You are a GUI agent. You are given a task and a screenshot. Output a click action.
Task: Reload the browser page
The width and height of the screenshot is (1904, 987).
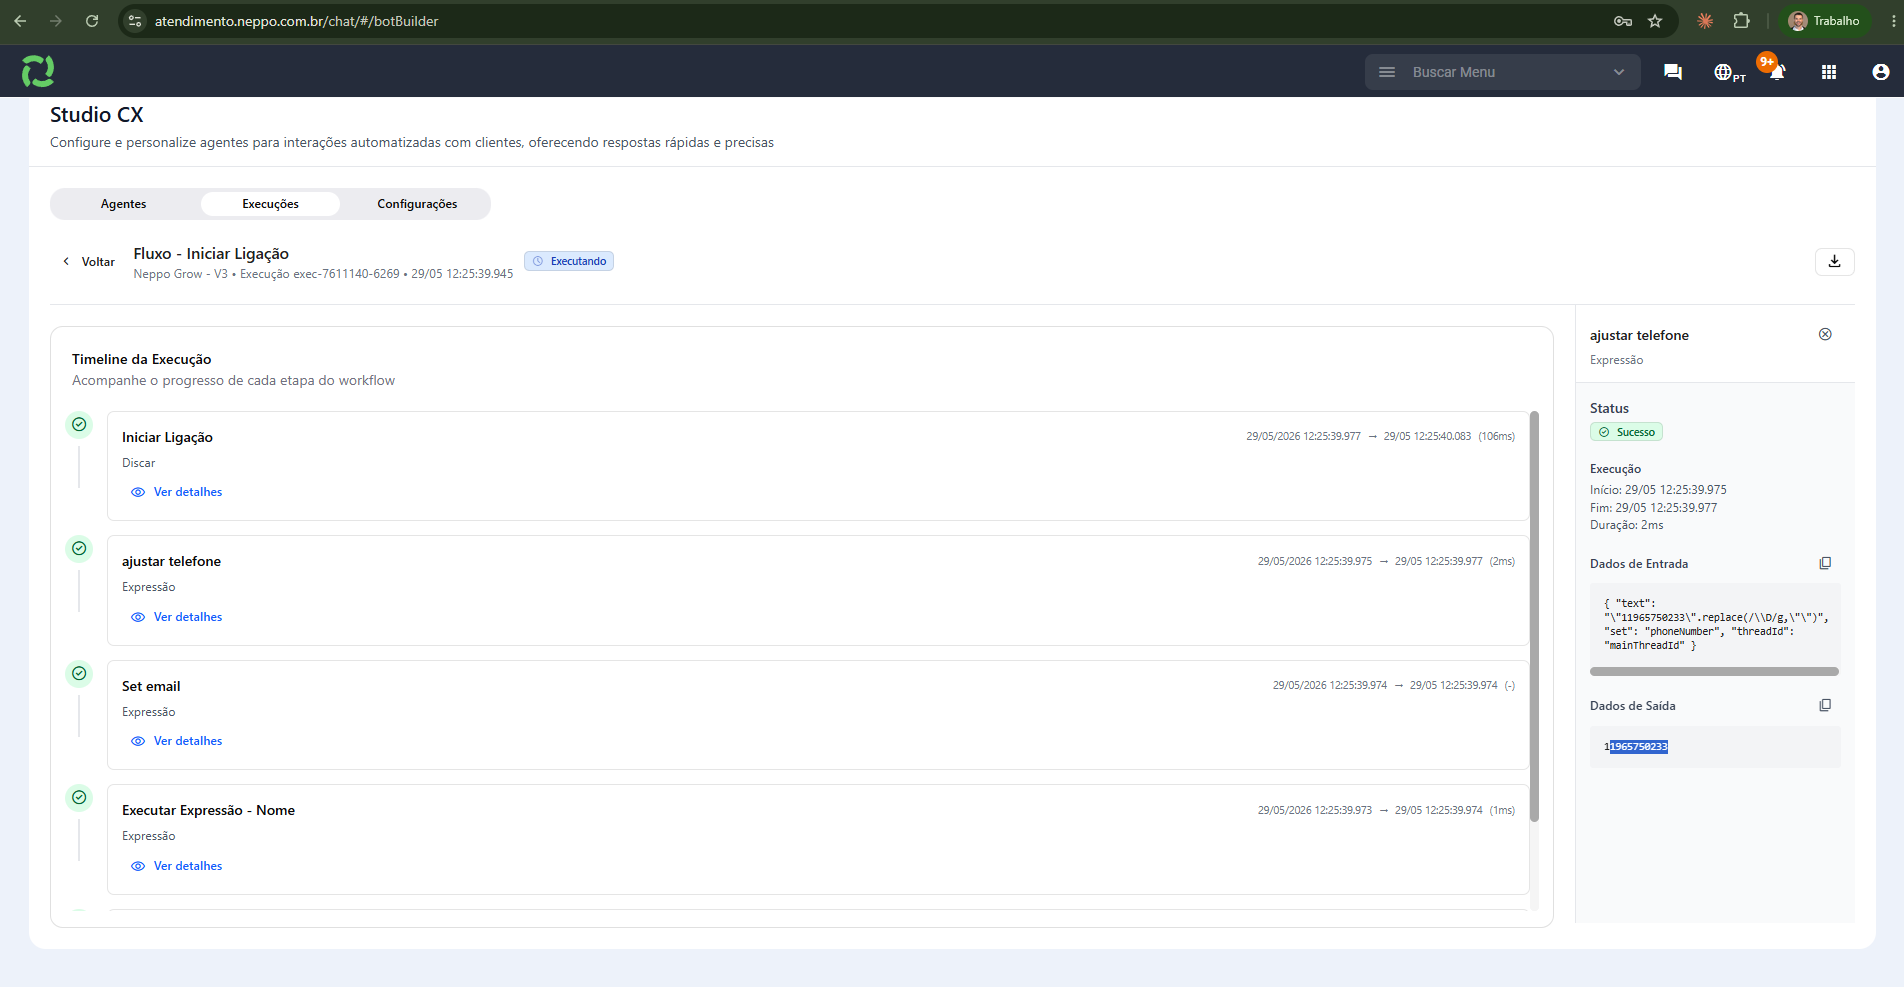coord(92,21)
